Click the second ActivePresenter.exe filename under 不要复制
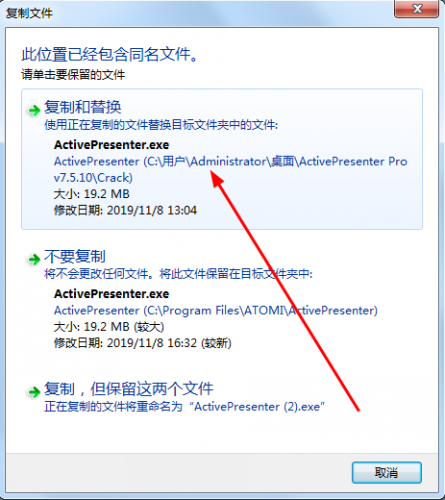Image resolution: width=445 pixels, height=500 pixels. coord(111,294)
